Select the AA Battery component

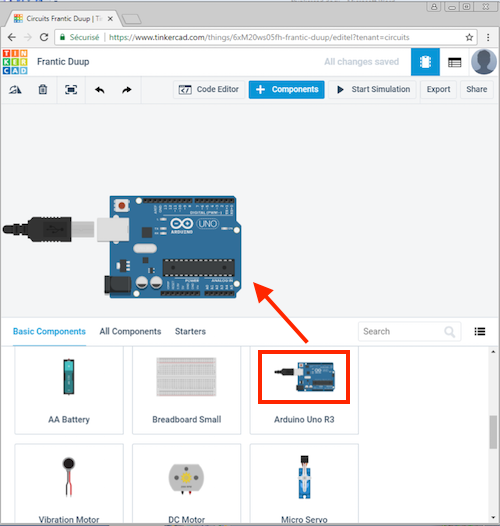[69, 390]
